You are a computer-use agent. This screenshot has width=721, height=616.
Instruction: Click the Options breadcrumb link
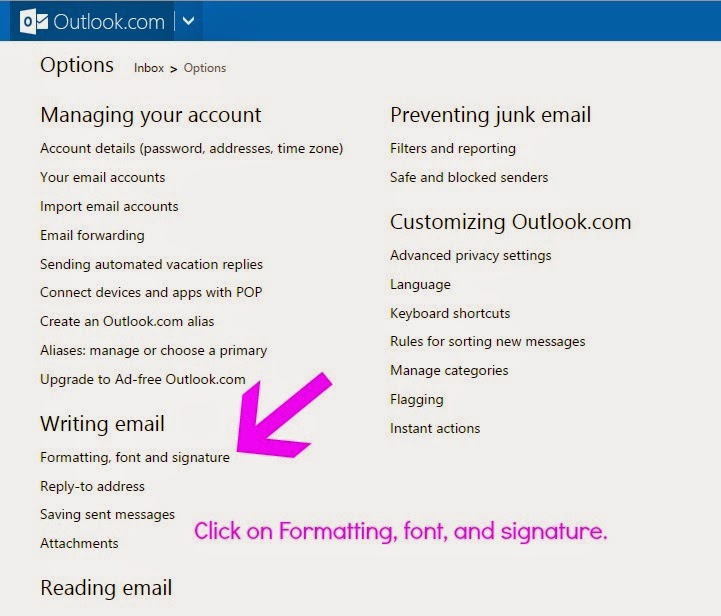pos(205,68)
